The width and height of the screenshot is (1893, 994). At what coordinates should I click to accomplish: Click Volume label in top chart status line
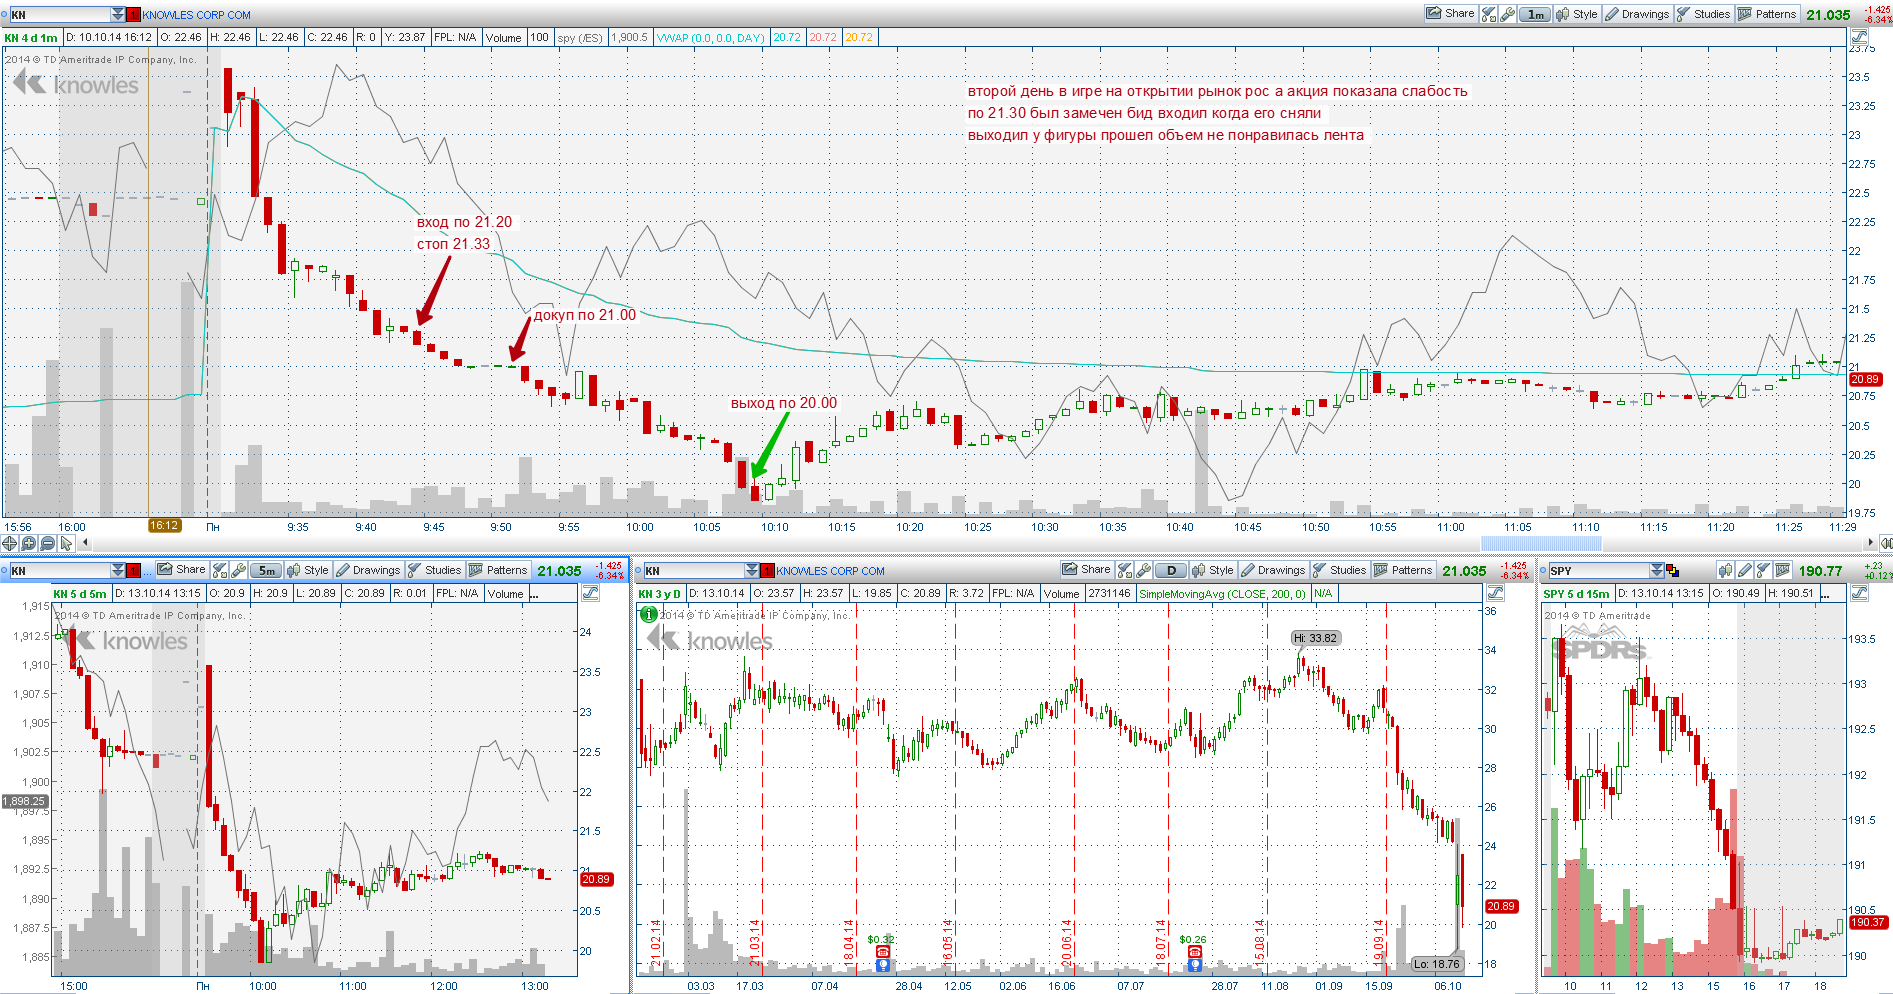pyautogui.click(x=504, y=37)
